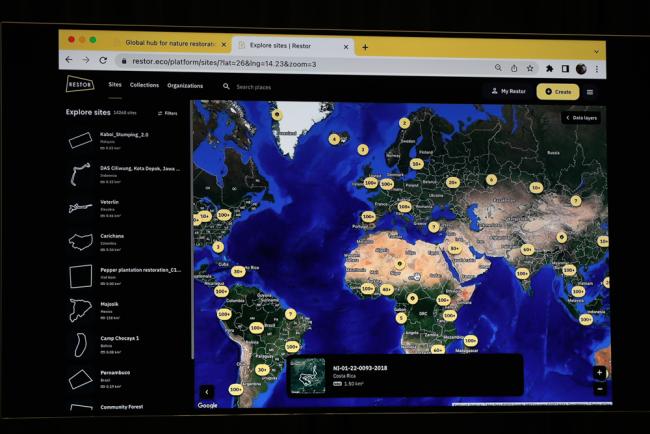Image resolution: width=650 pixels, height=434 pixels.
Task: Open the Chrome three-dot menu
Action: (x=597, y=69)
